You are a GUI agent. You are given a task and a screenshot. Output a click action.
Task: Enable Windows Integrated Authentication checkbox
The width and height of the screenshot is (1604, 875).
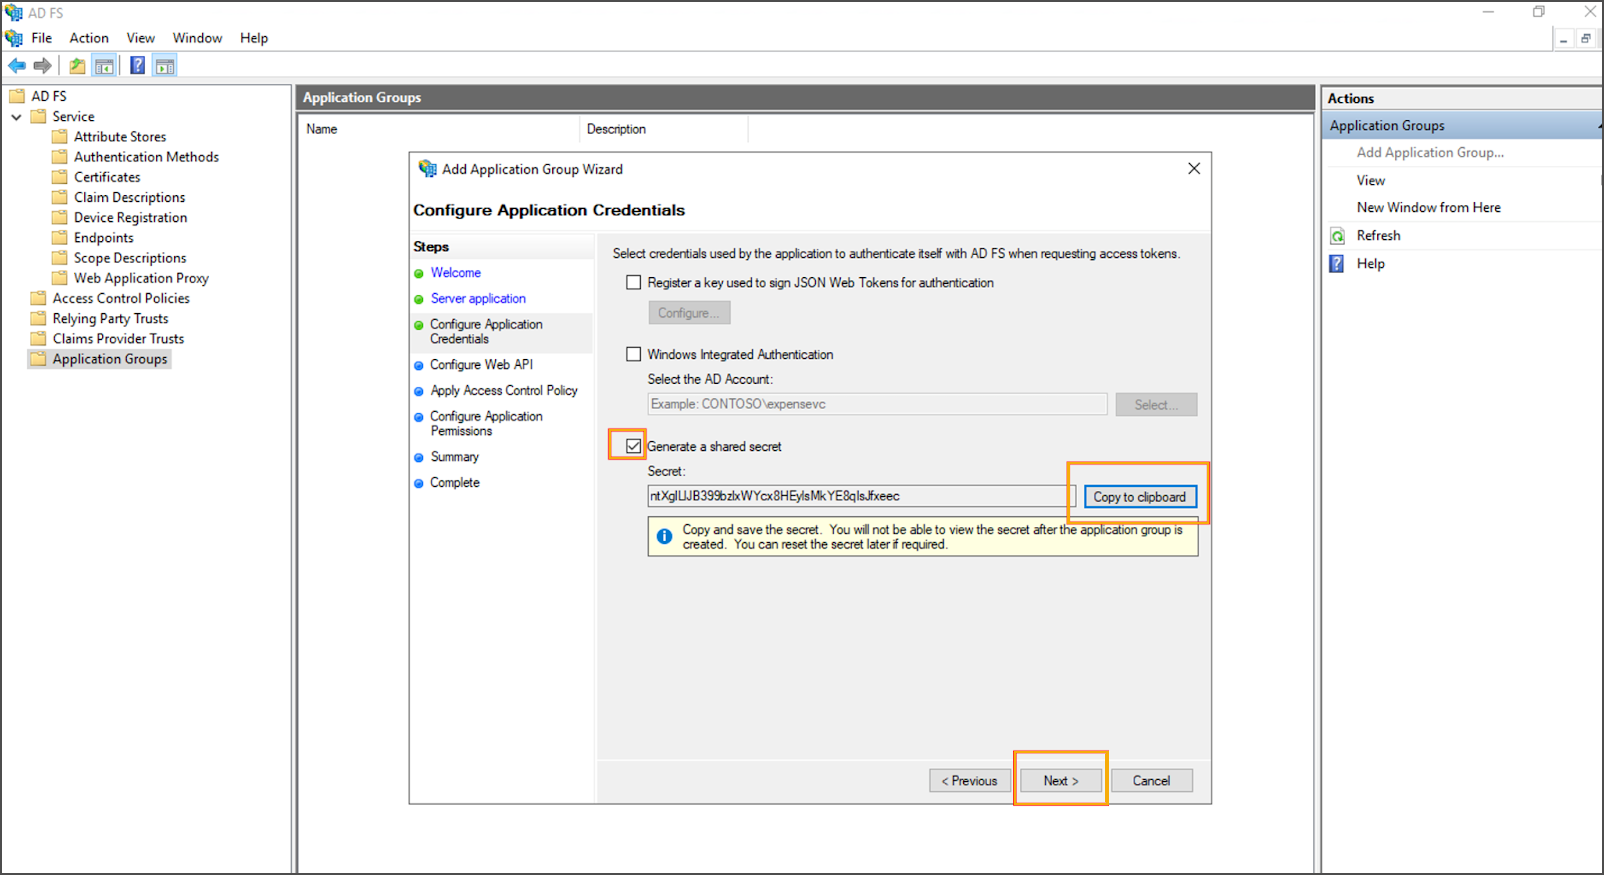(633, 354)
